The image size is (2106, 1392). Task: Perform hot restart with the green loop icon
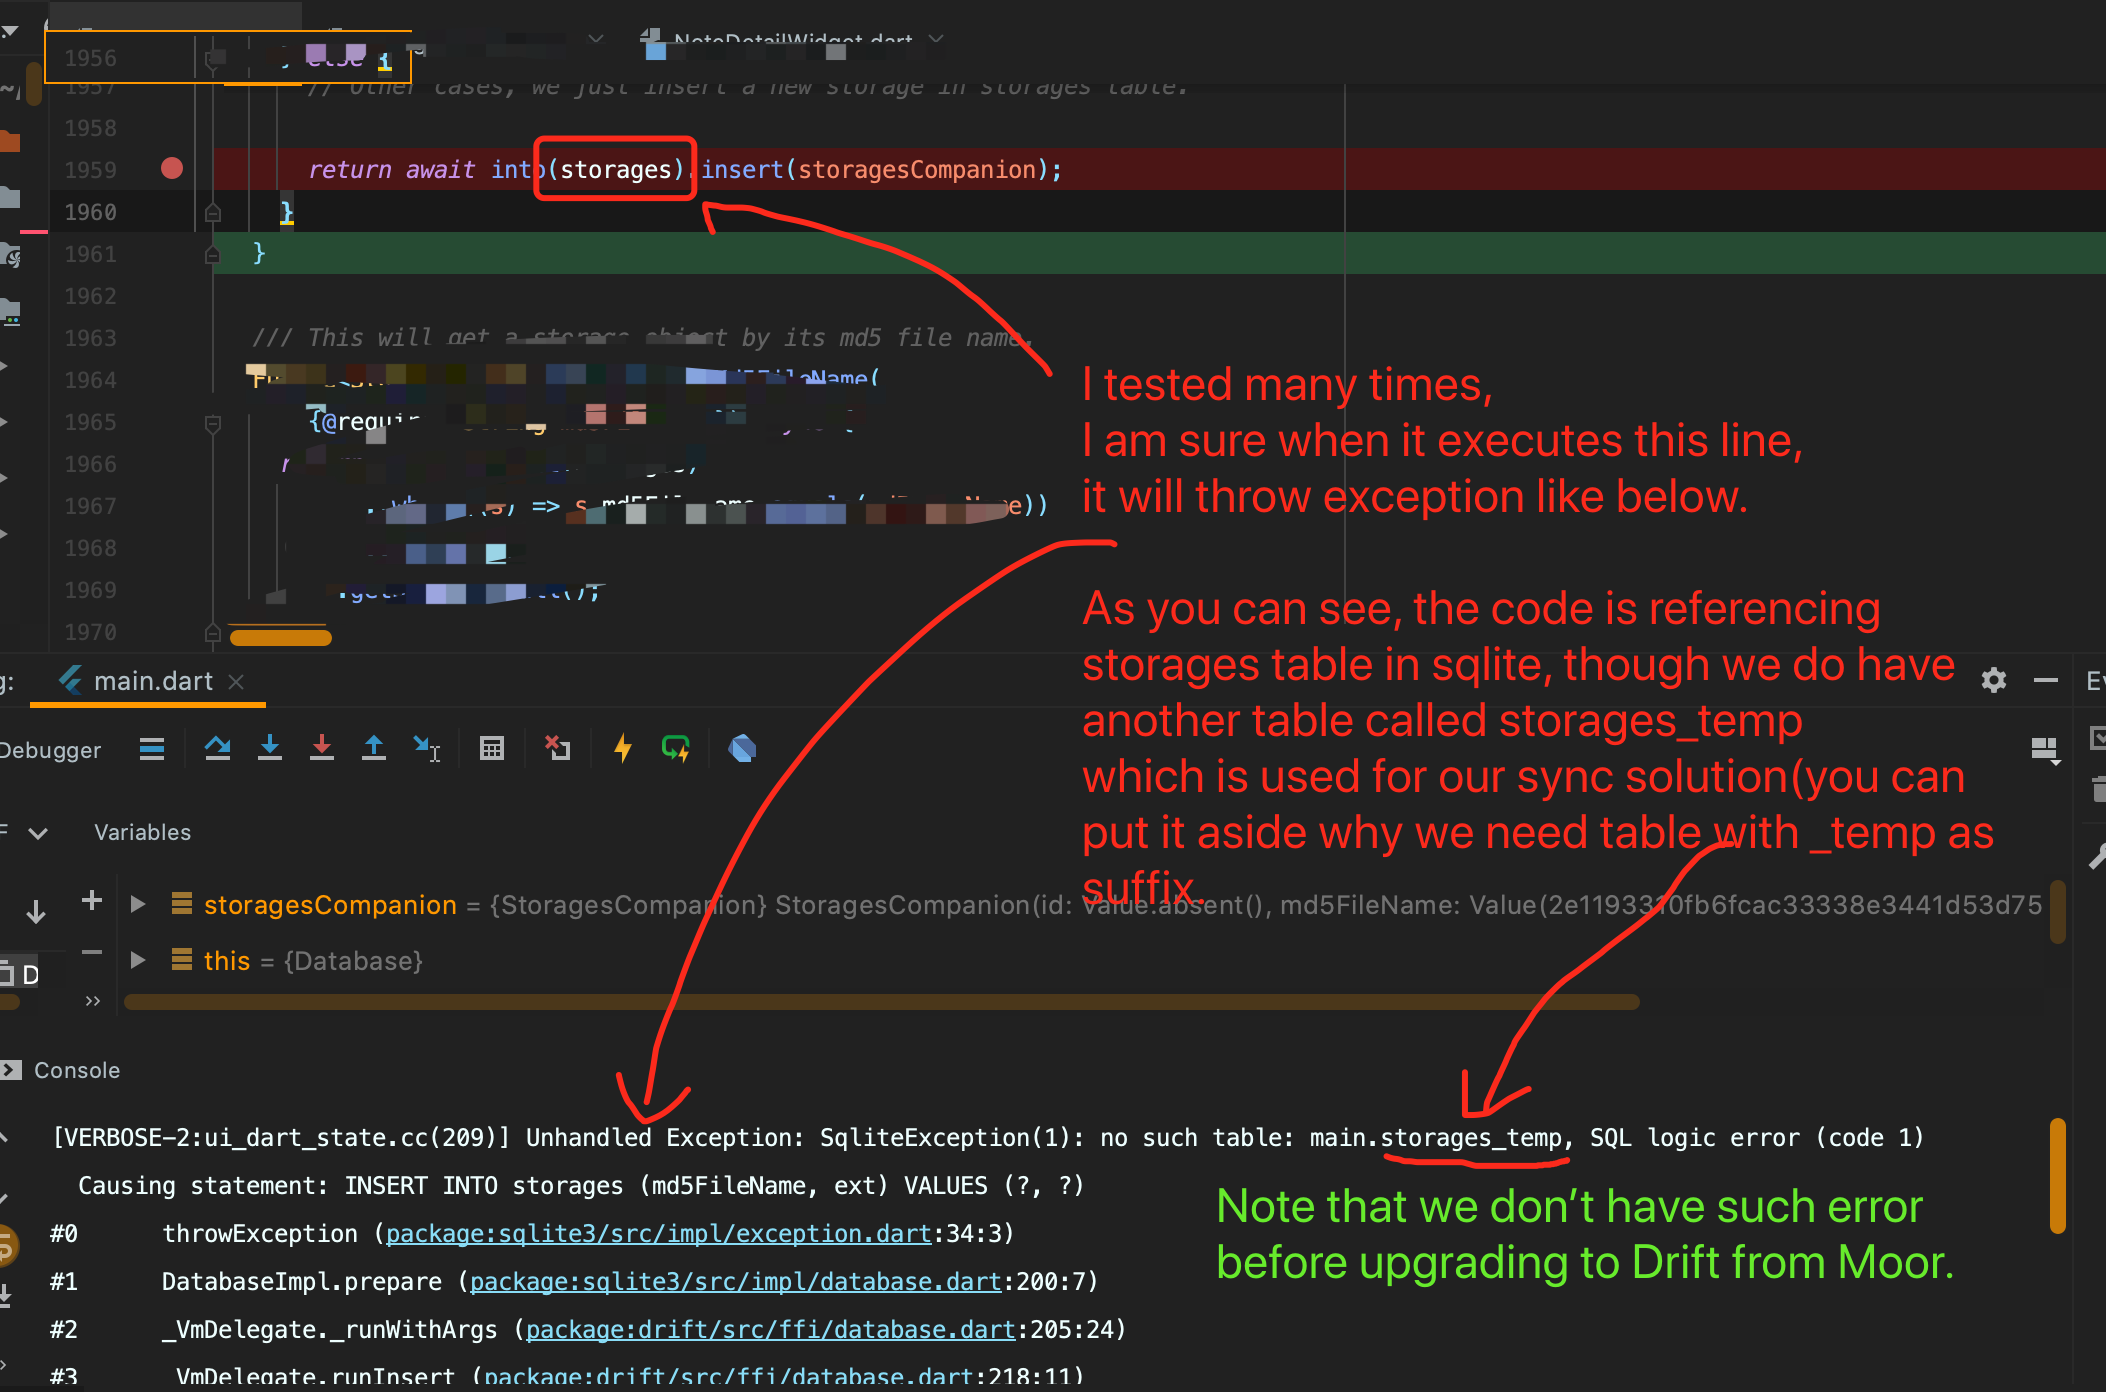coord(676,748)
